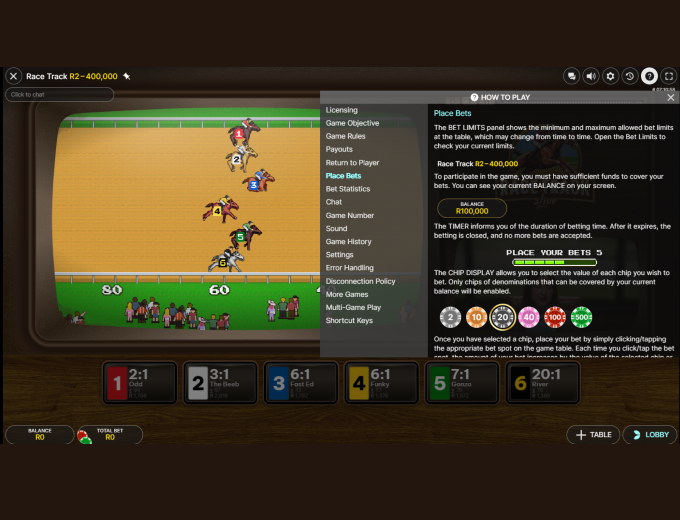Select Game Rules in help menu

(x=345, y=136)
